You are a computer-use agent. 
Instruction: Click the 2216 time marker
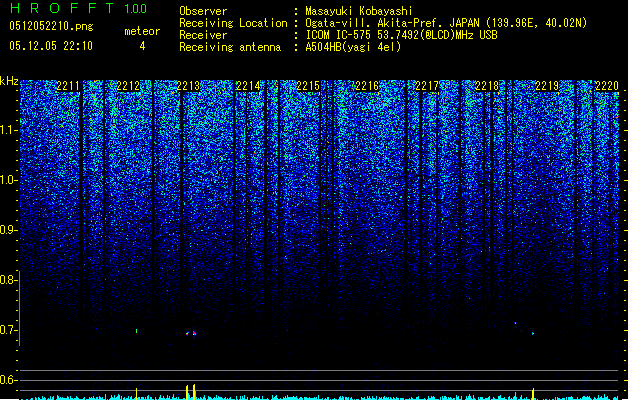(x=367, y=86)
